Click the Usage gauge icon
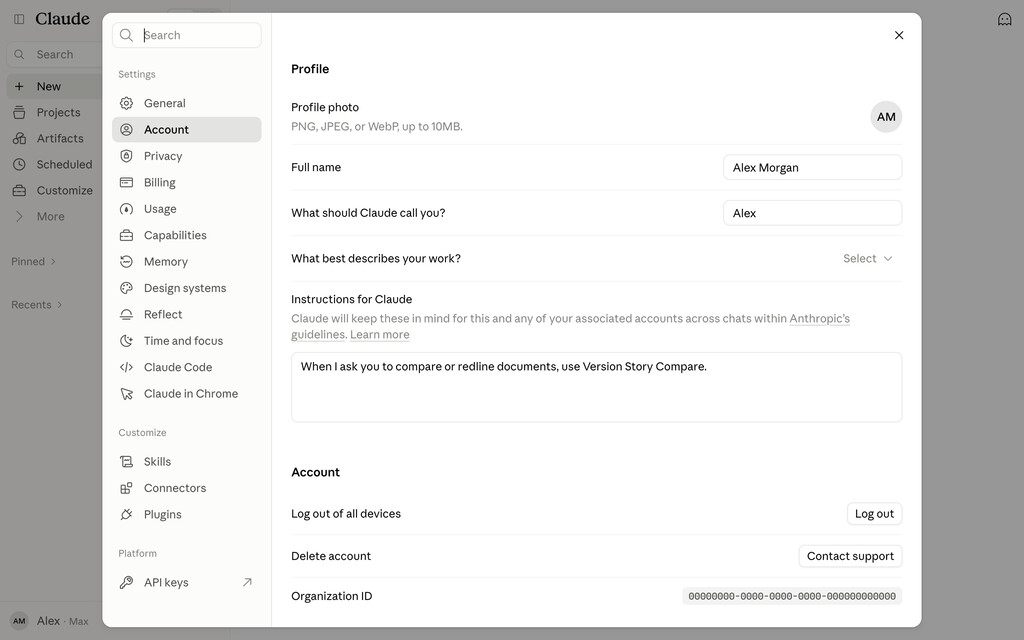 click(x=126, y=209)
